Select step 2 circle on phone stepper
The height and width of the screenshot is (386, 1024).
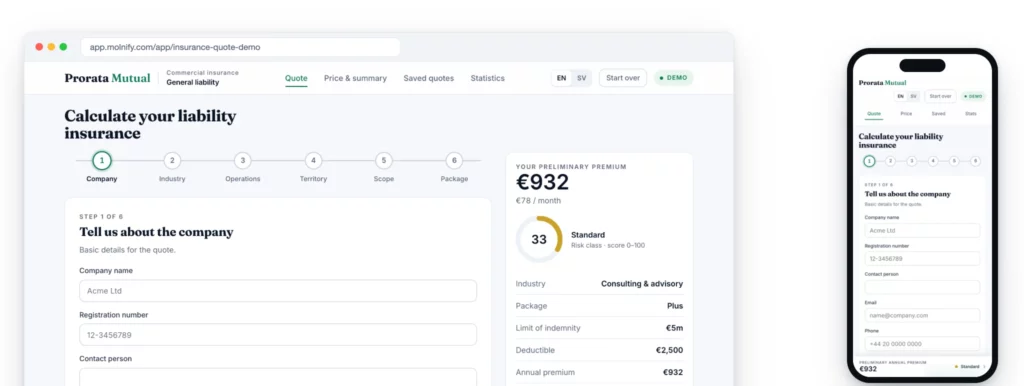[x=890, y=161]
